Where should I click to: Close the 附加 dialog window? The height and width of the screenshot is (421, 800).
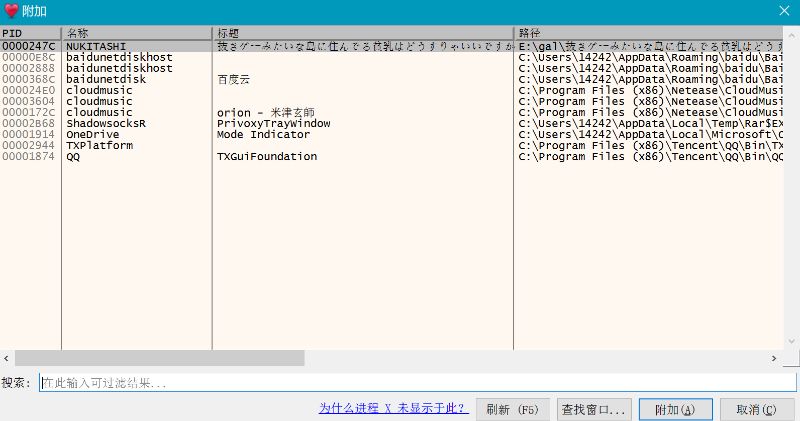pos(784,11)
